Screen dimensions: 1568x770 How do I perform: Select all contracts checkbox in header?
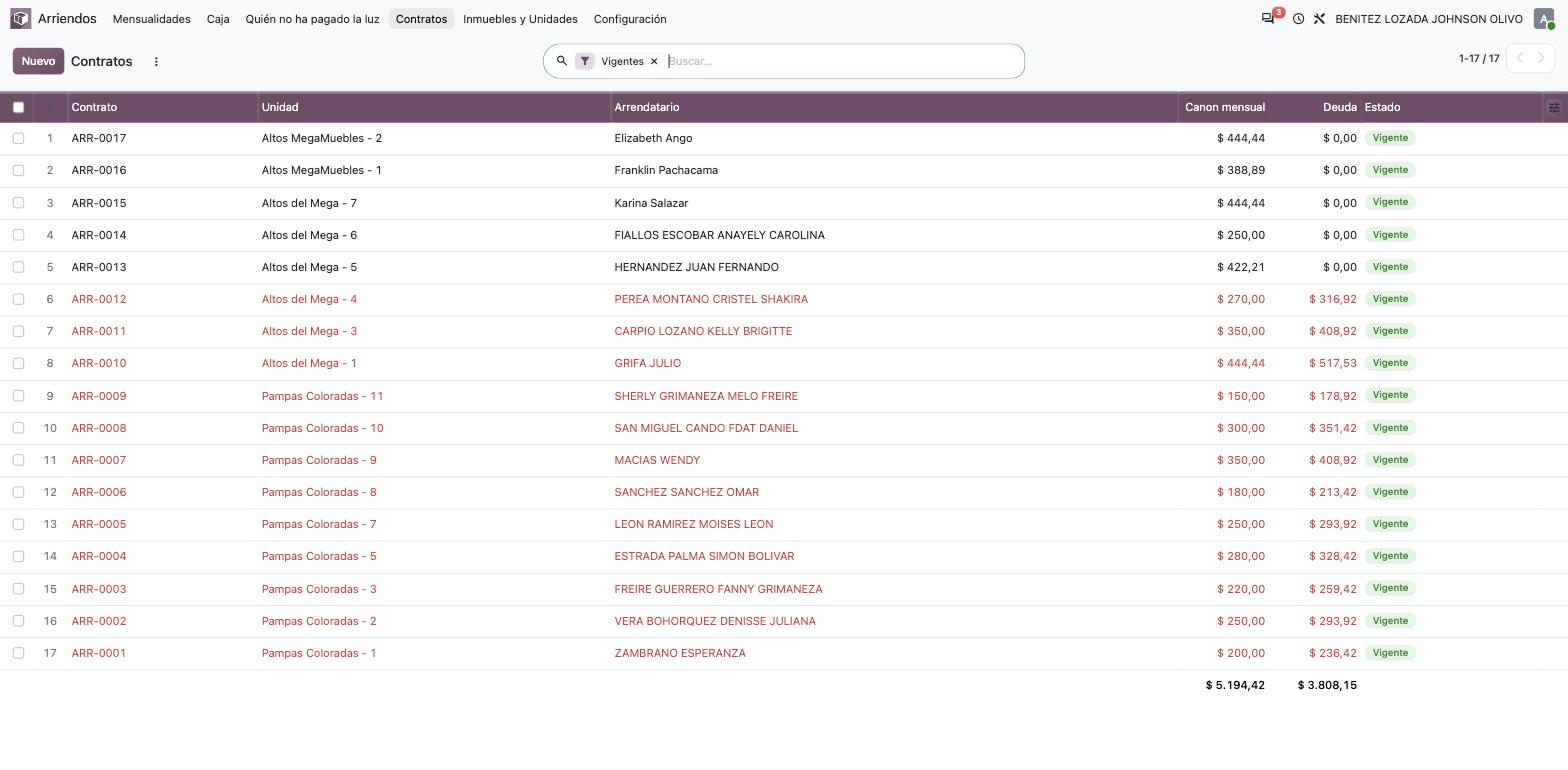[x=18, y=107]
